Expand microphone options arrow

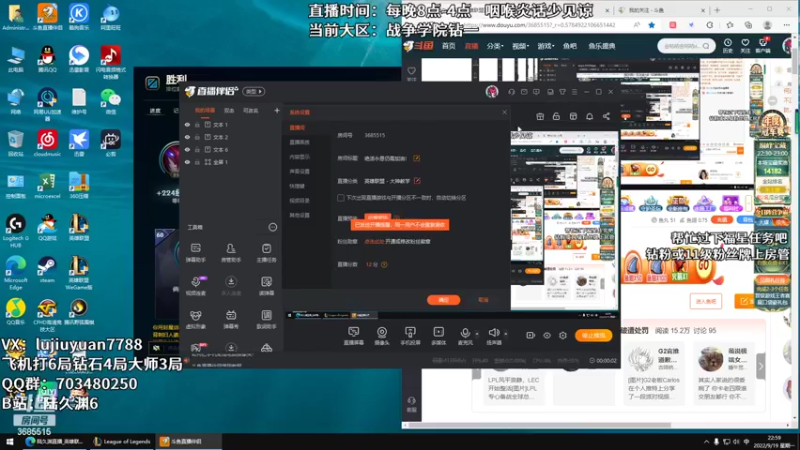tap(477, 334)
